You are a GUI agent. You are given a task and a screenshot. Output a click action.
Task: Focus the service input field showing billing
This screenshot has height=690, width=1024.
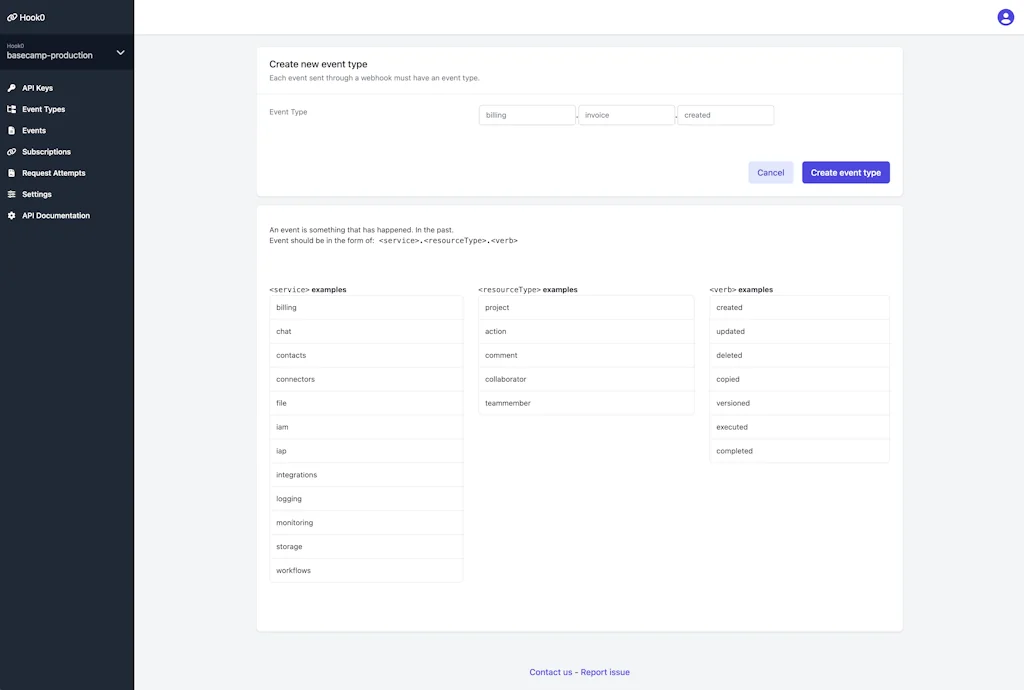527,115
